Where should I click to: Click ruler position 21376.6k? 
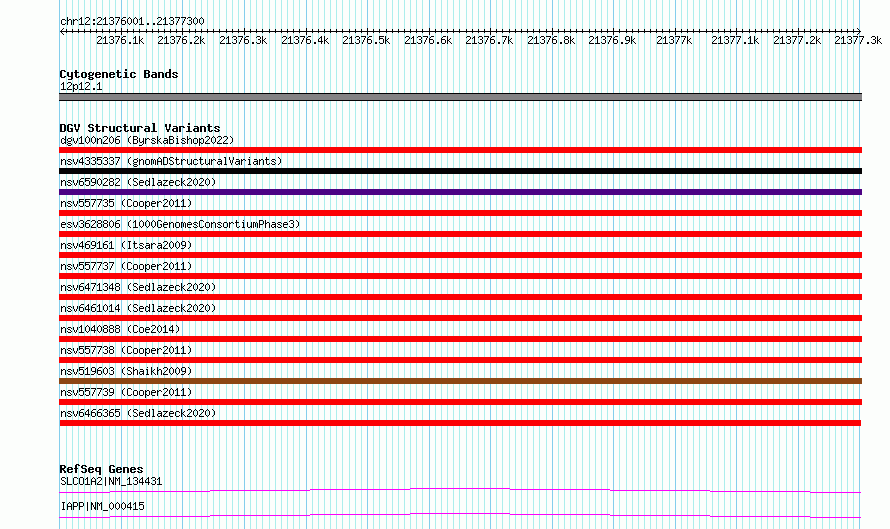coord(428,41)
